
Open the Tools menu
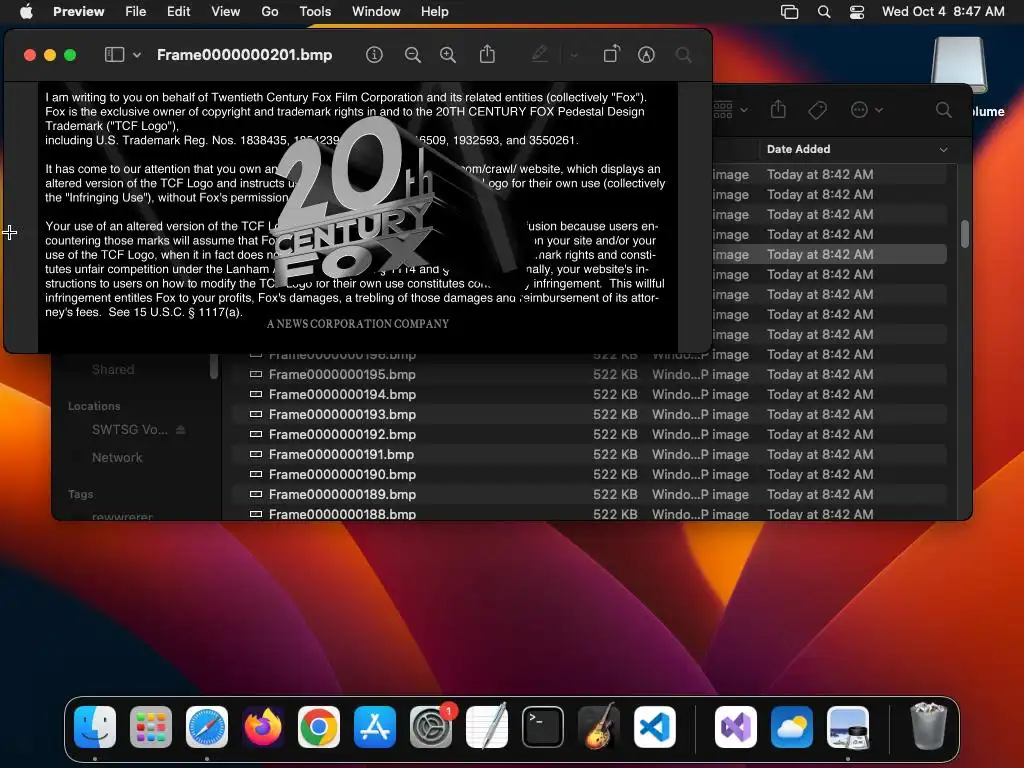tap(315, 12)
